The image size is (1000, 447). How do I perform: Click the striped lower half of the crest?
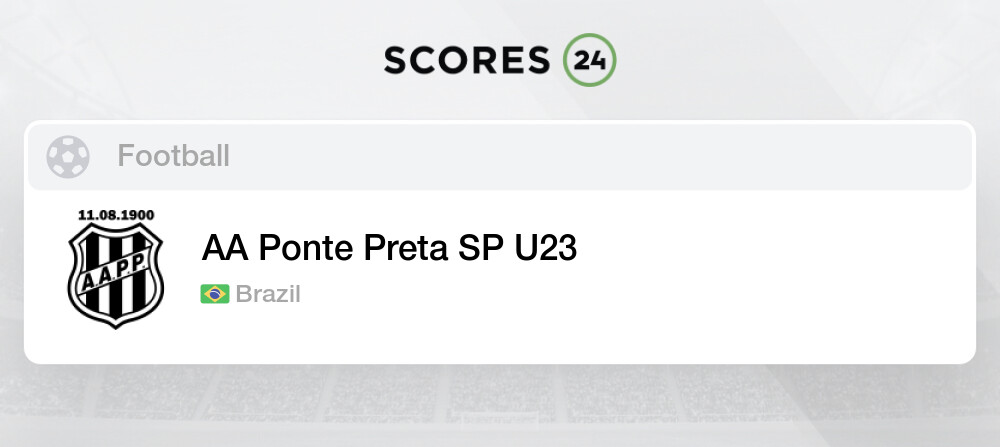pyautogui.click(x=115, y=300)
